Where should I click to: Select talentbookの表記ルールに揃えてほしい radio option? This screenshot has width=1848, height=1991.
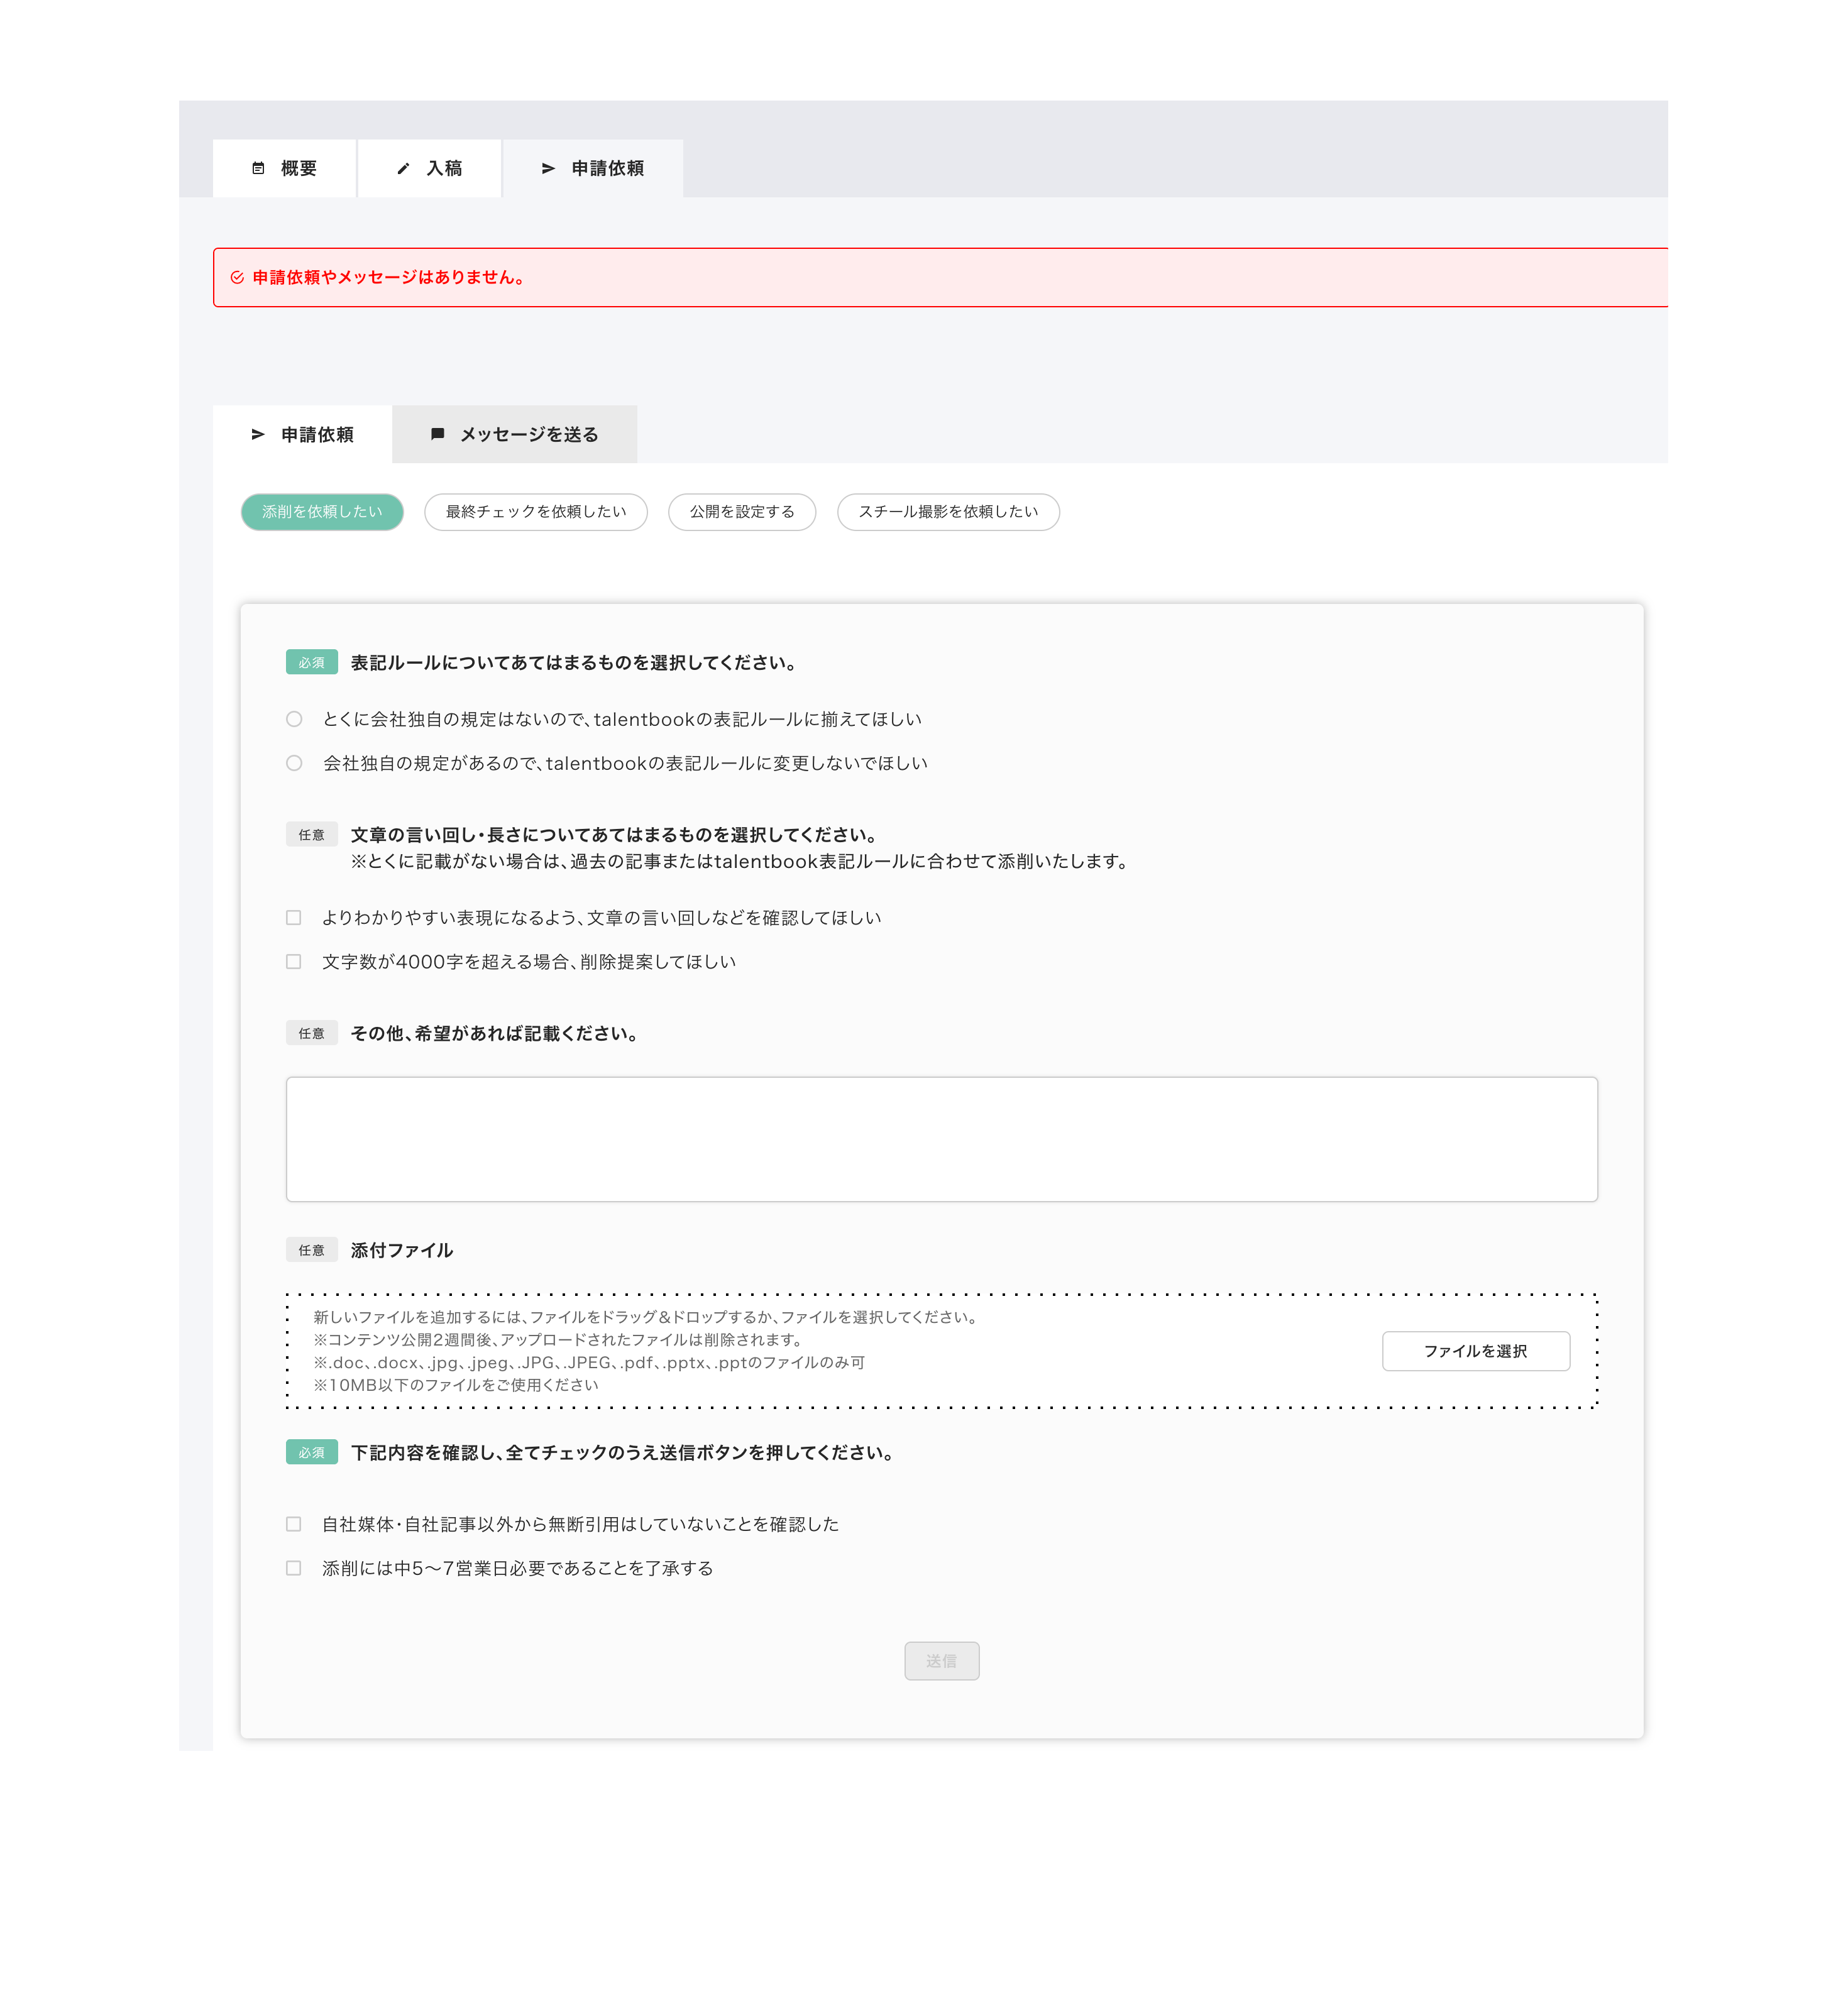(294, 719)
